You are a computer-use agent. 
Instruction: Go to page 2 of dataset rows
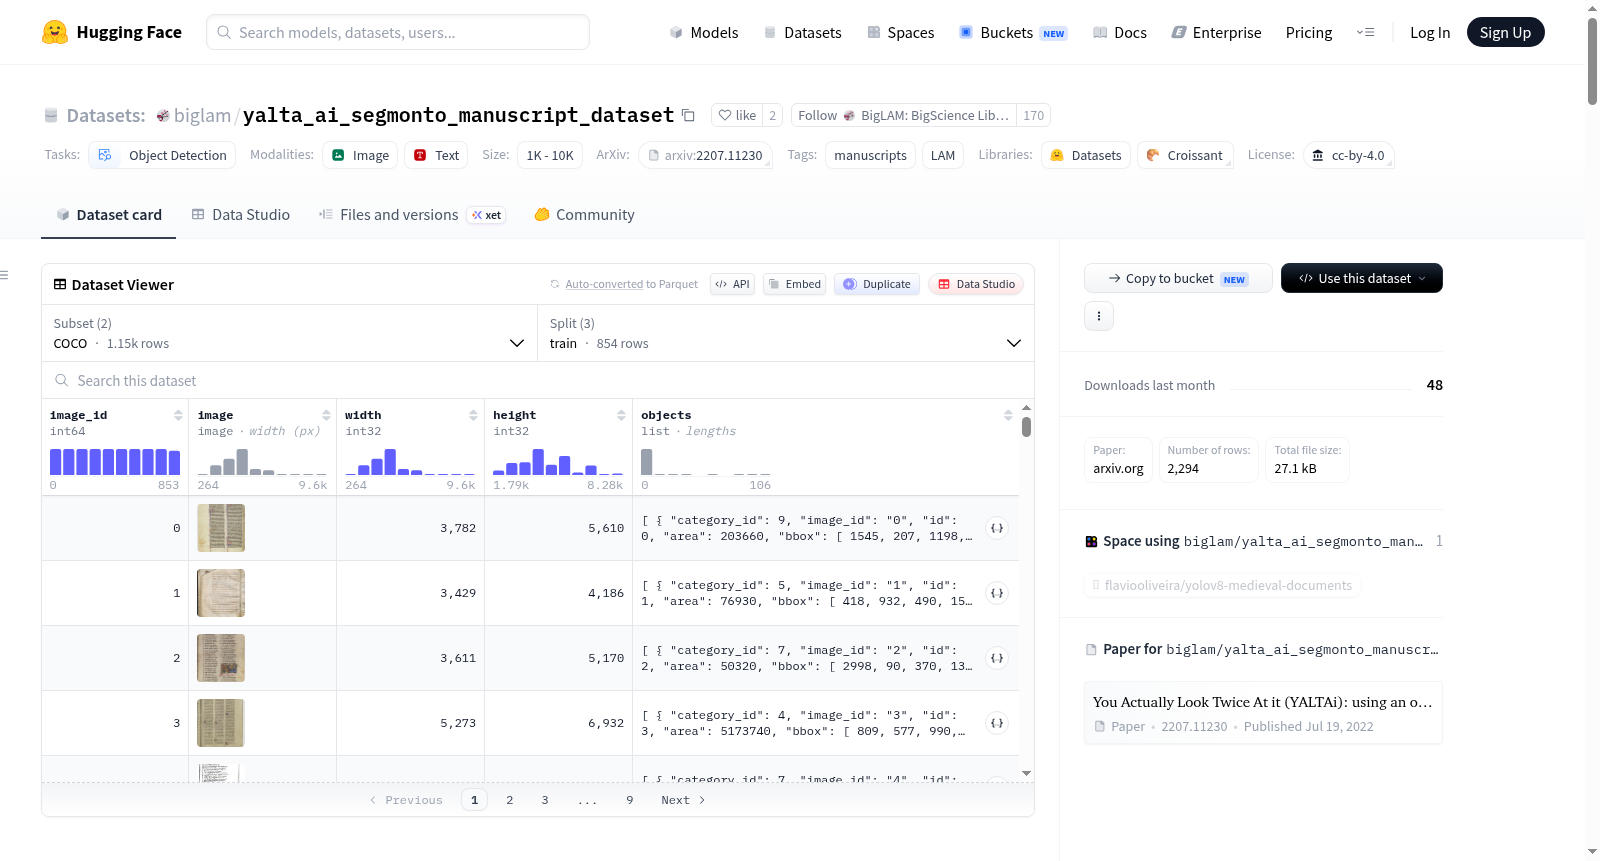click(510, 800)
